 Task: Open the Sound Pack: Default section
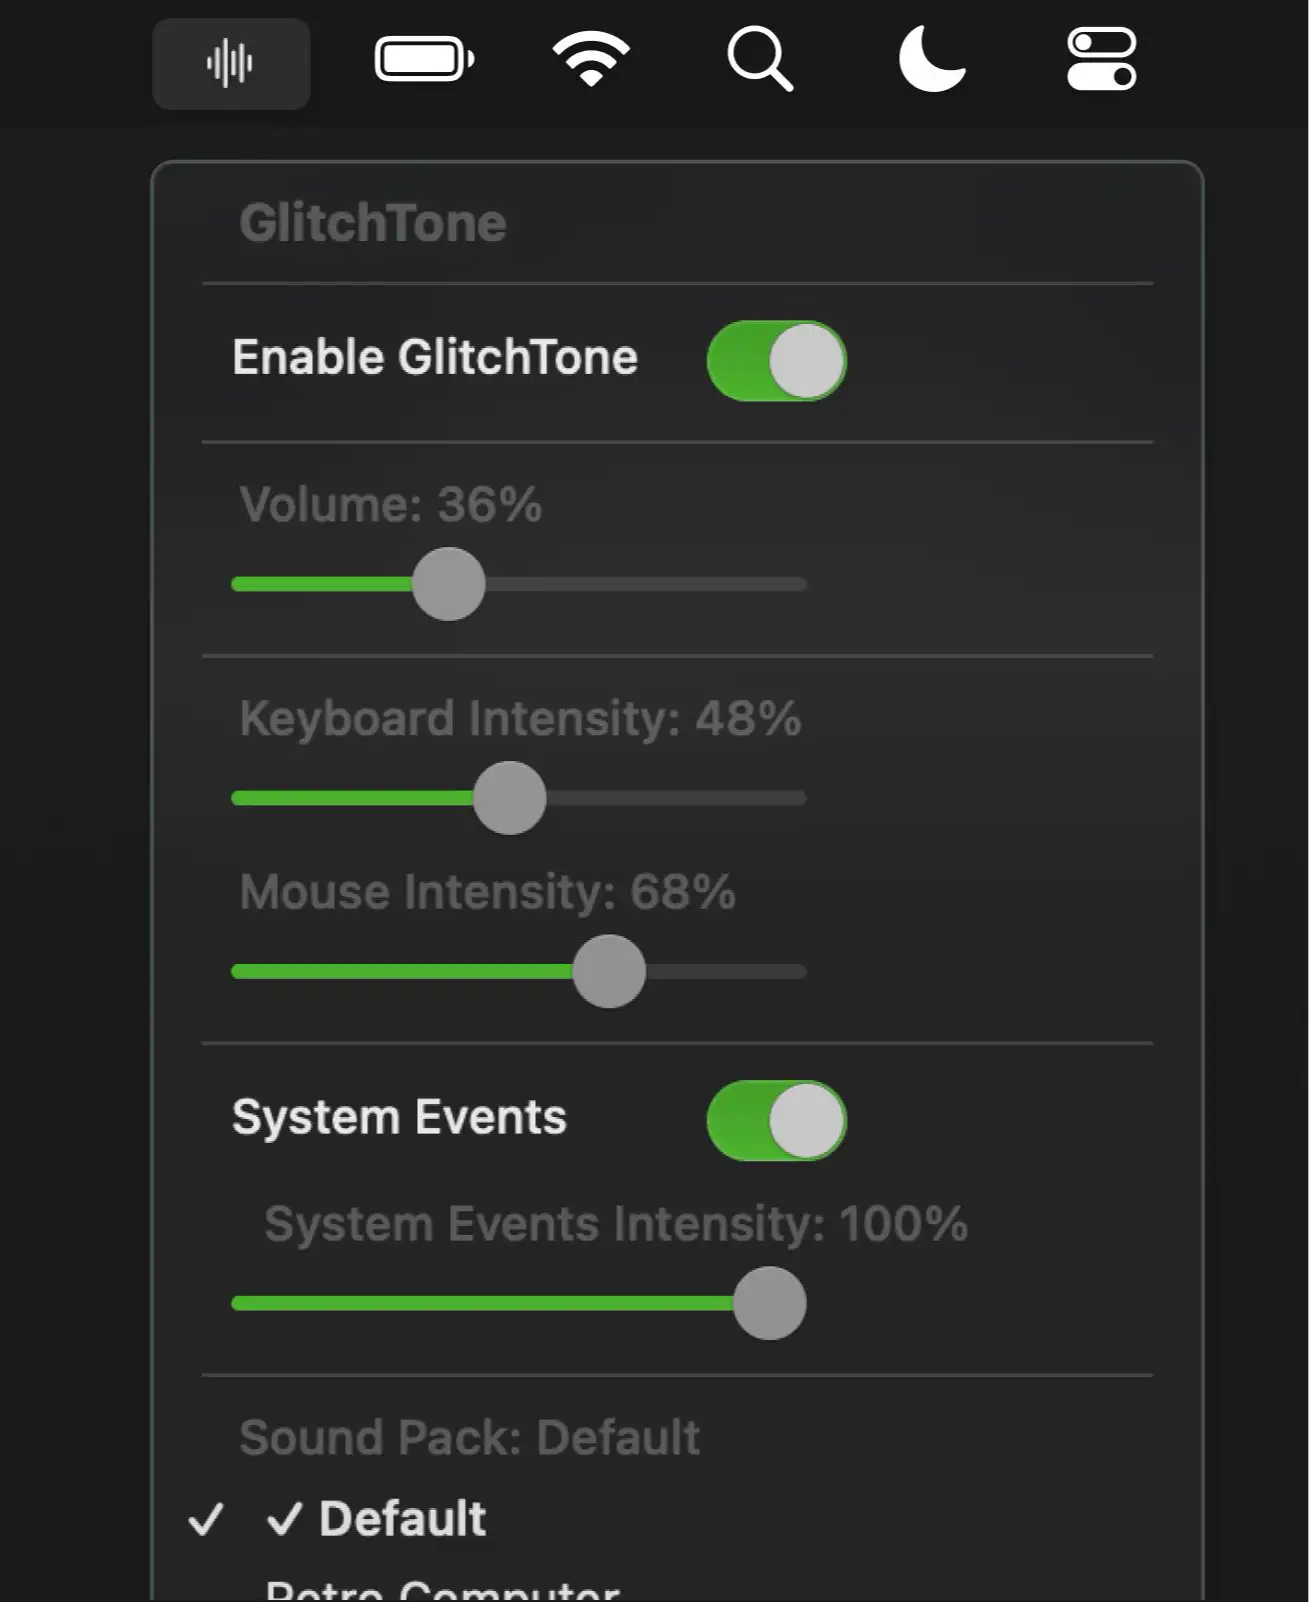468,1437
